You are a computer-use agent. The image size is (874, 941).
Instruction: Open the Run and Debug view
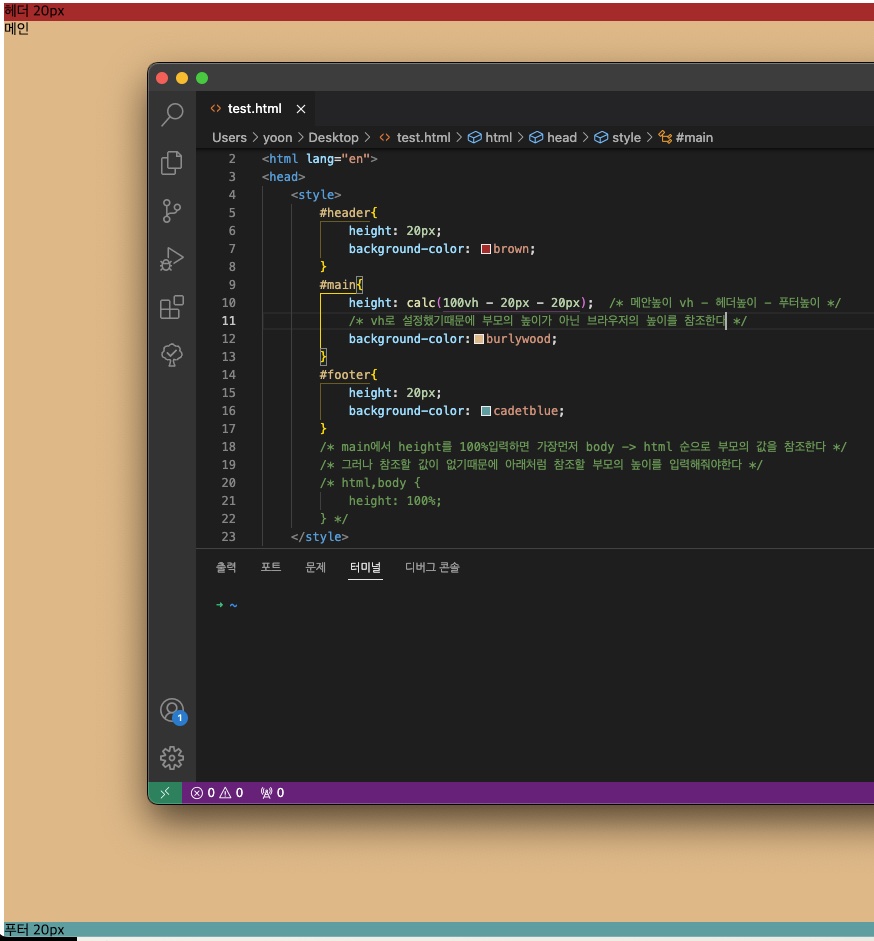pyautogui.click(x=172, y=259)
